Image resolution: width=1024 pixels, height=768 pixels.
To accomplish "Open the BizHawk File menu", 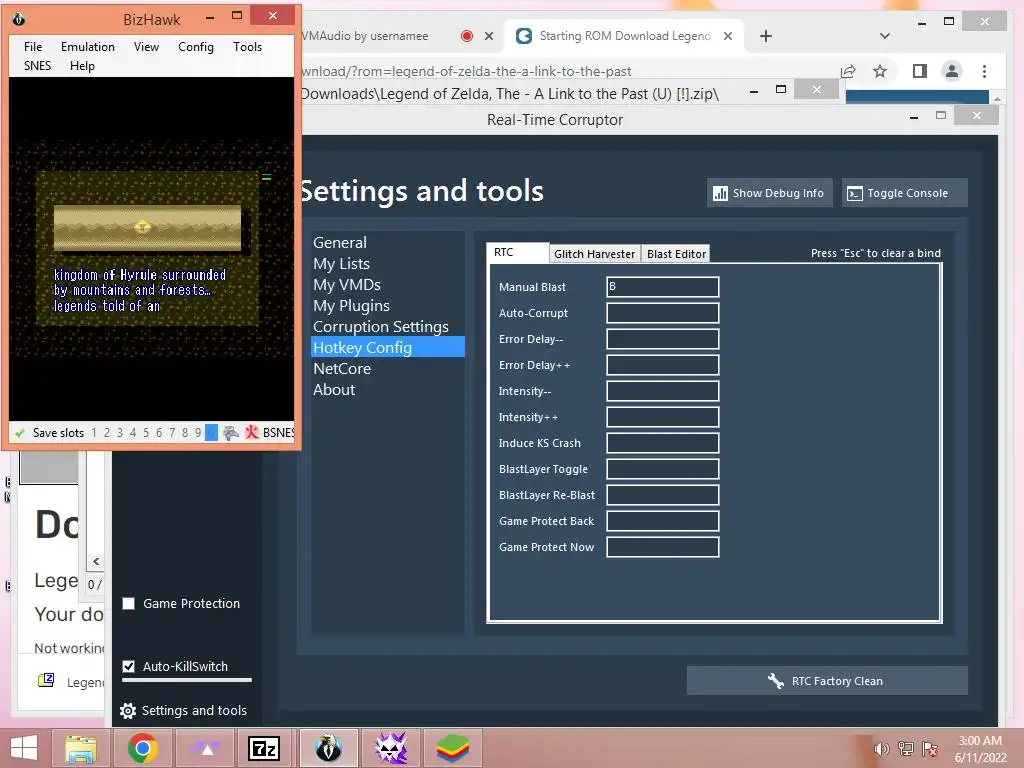I will (x=33, y=46).
